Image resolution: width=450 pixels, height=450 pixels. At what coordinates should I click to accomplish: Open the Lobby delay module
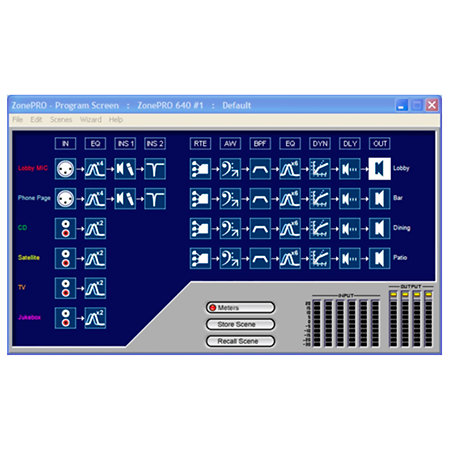tap(350, 169)
